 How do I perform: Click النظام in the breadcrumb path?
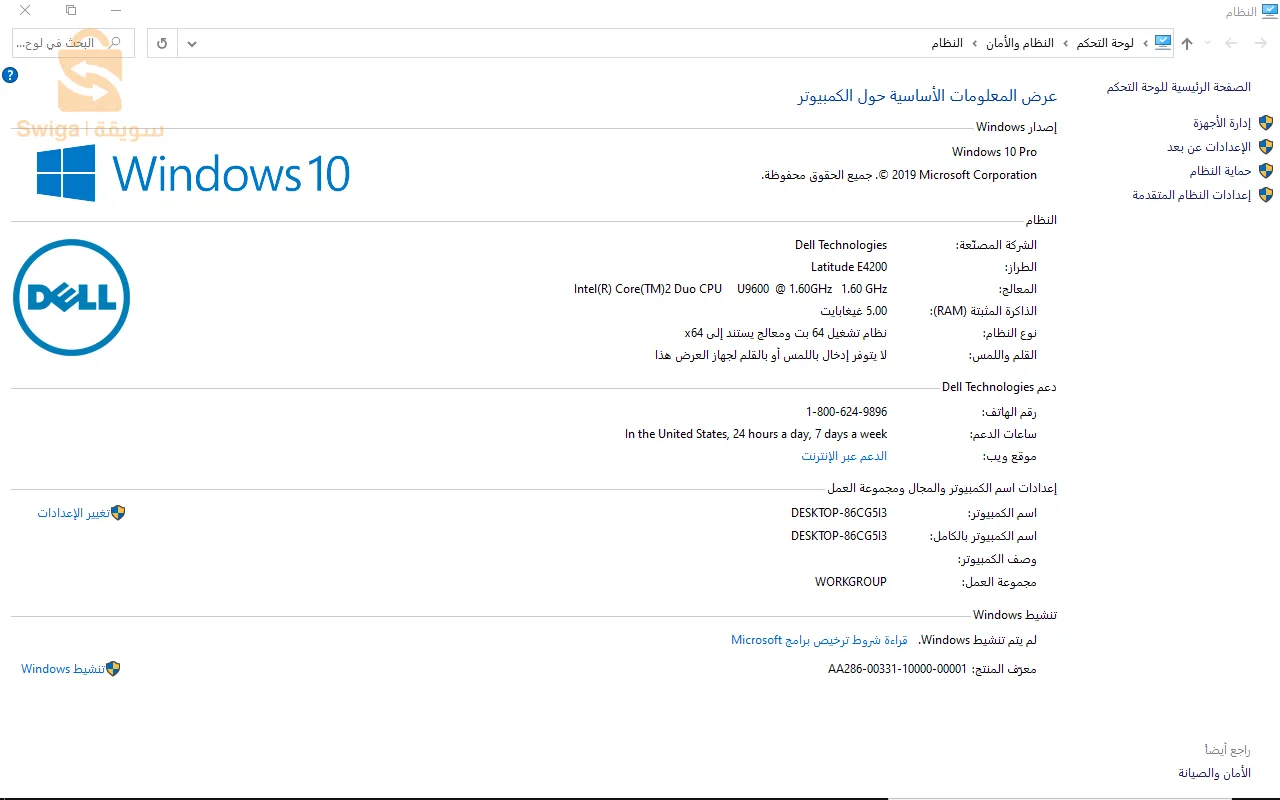point(947,43)
